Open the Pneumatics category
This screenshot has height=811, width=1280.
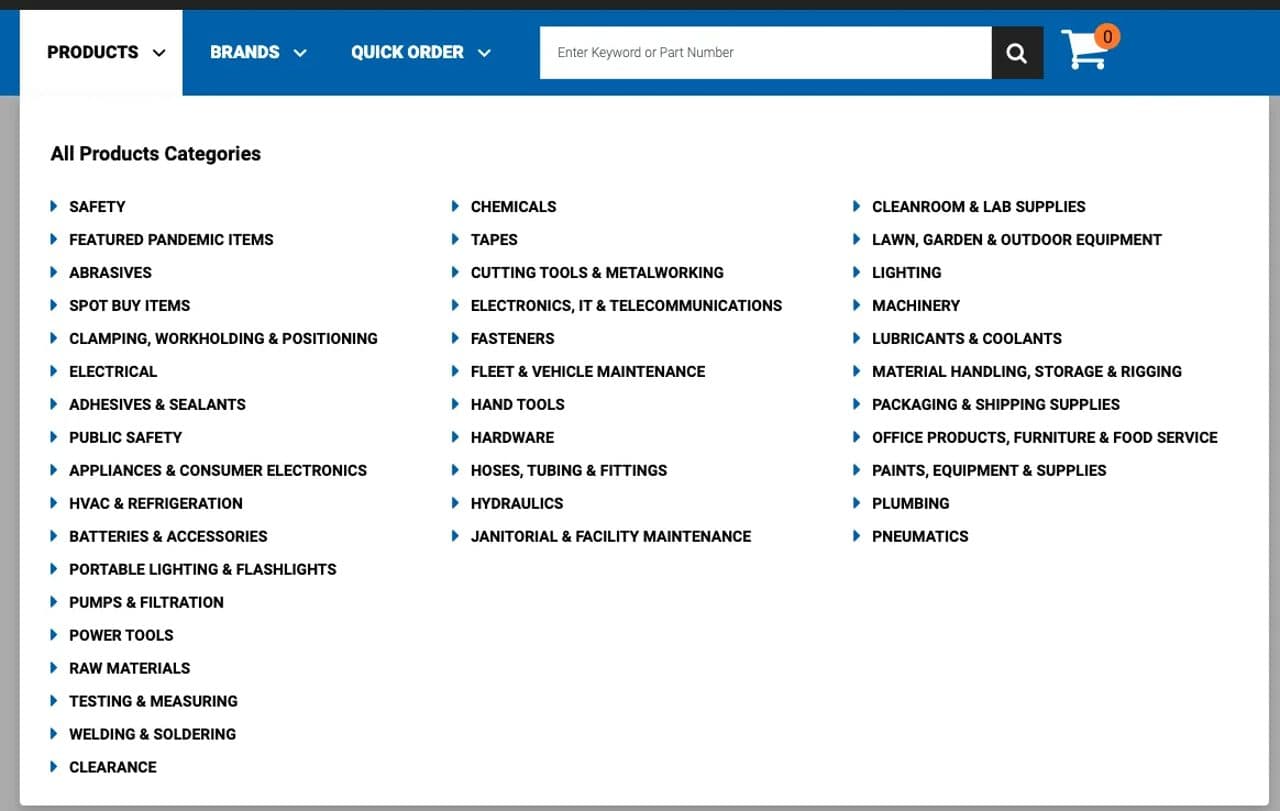[x=920, y=537]
